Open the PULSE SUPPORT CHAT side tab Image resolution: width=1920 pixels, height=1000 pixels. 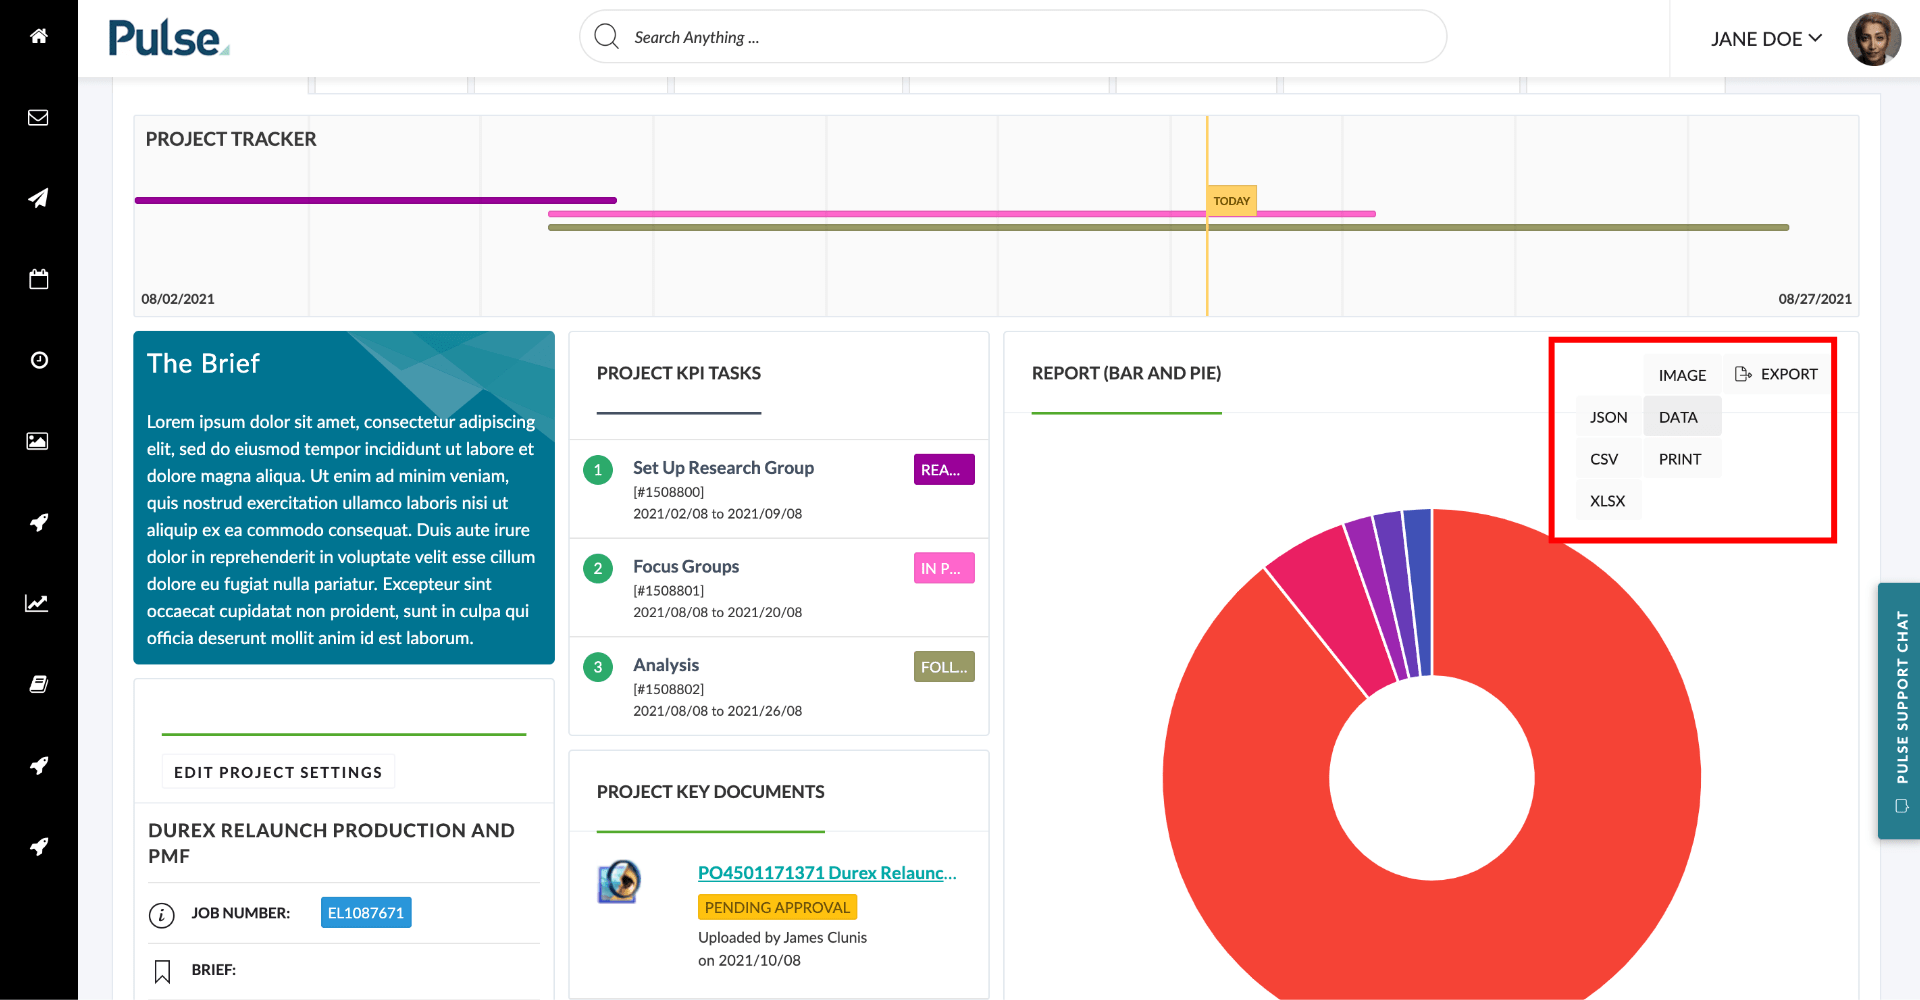[x=1899, y=710]
